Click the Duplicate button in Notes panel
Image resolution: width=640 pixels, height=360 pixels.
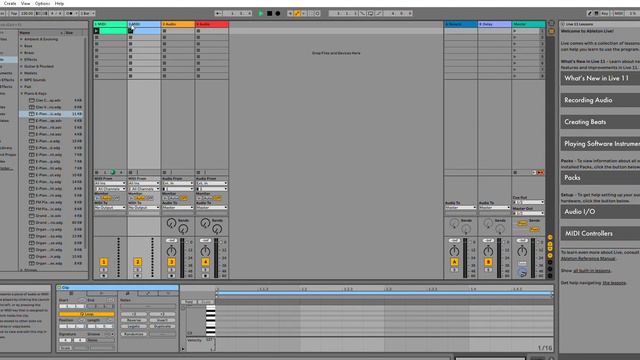pos(162,327)
